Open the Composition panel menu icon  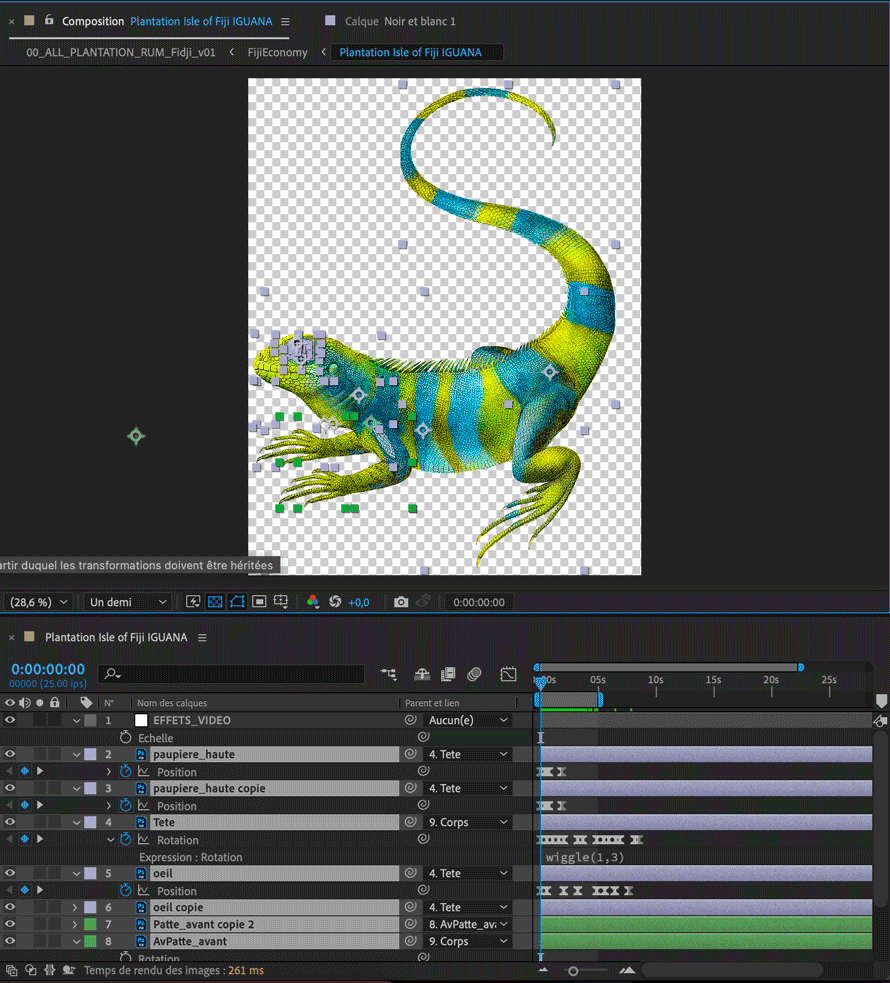[x=285, y=21]
